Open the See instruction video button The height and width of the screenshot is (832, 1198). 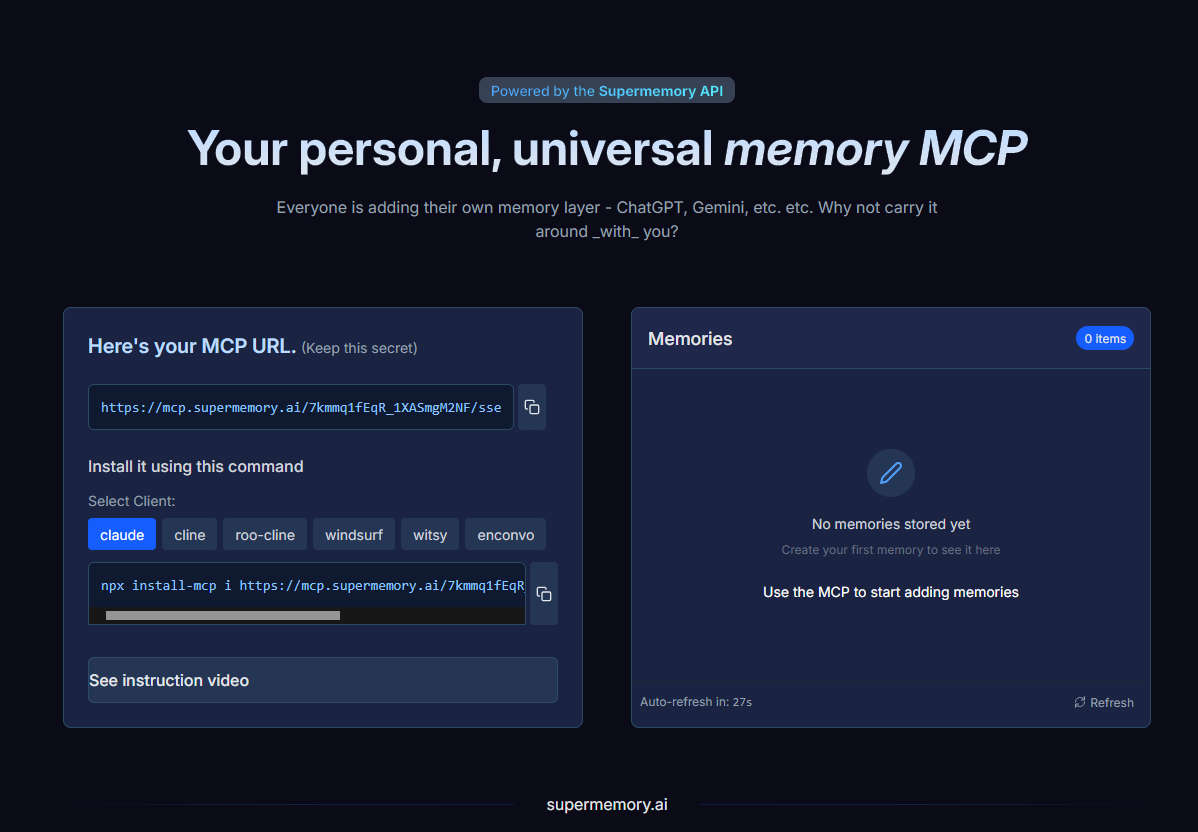322,680
